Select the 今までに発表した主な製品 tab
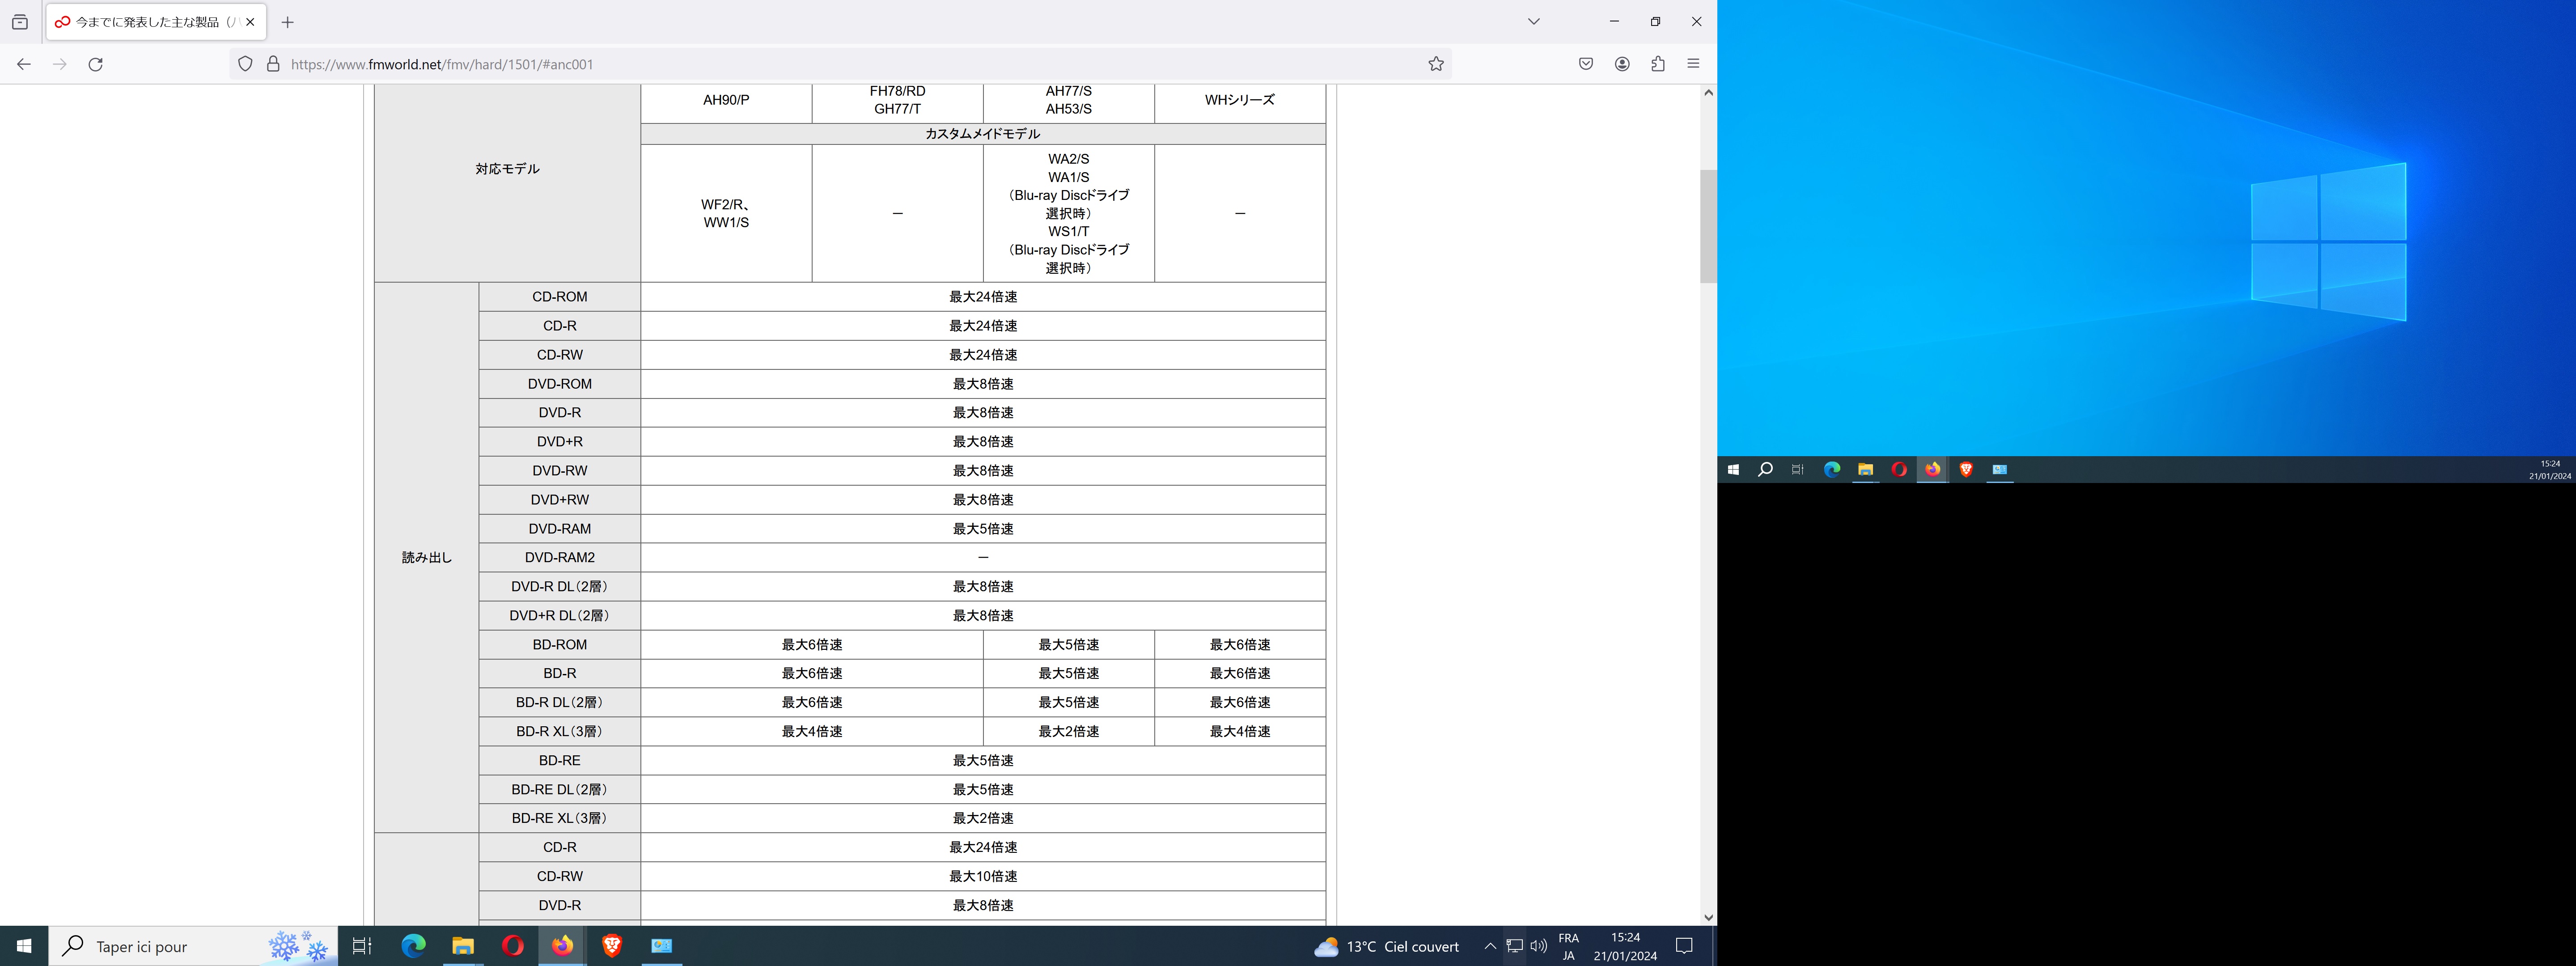This screenshot has width=2576, height=966. pos(156,22)
